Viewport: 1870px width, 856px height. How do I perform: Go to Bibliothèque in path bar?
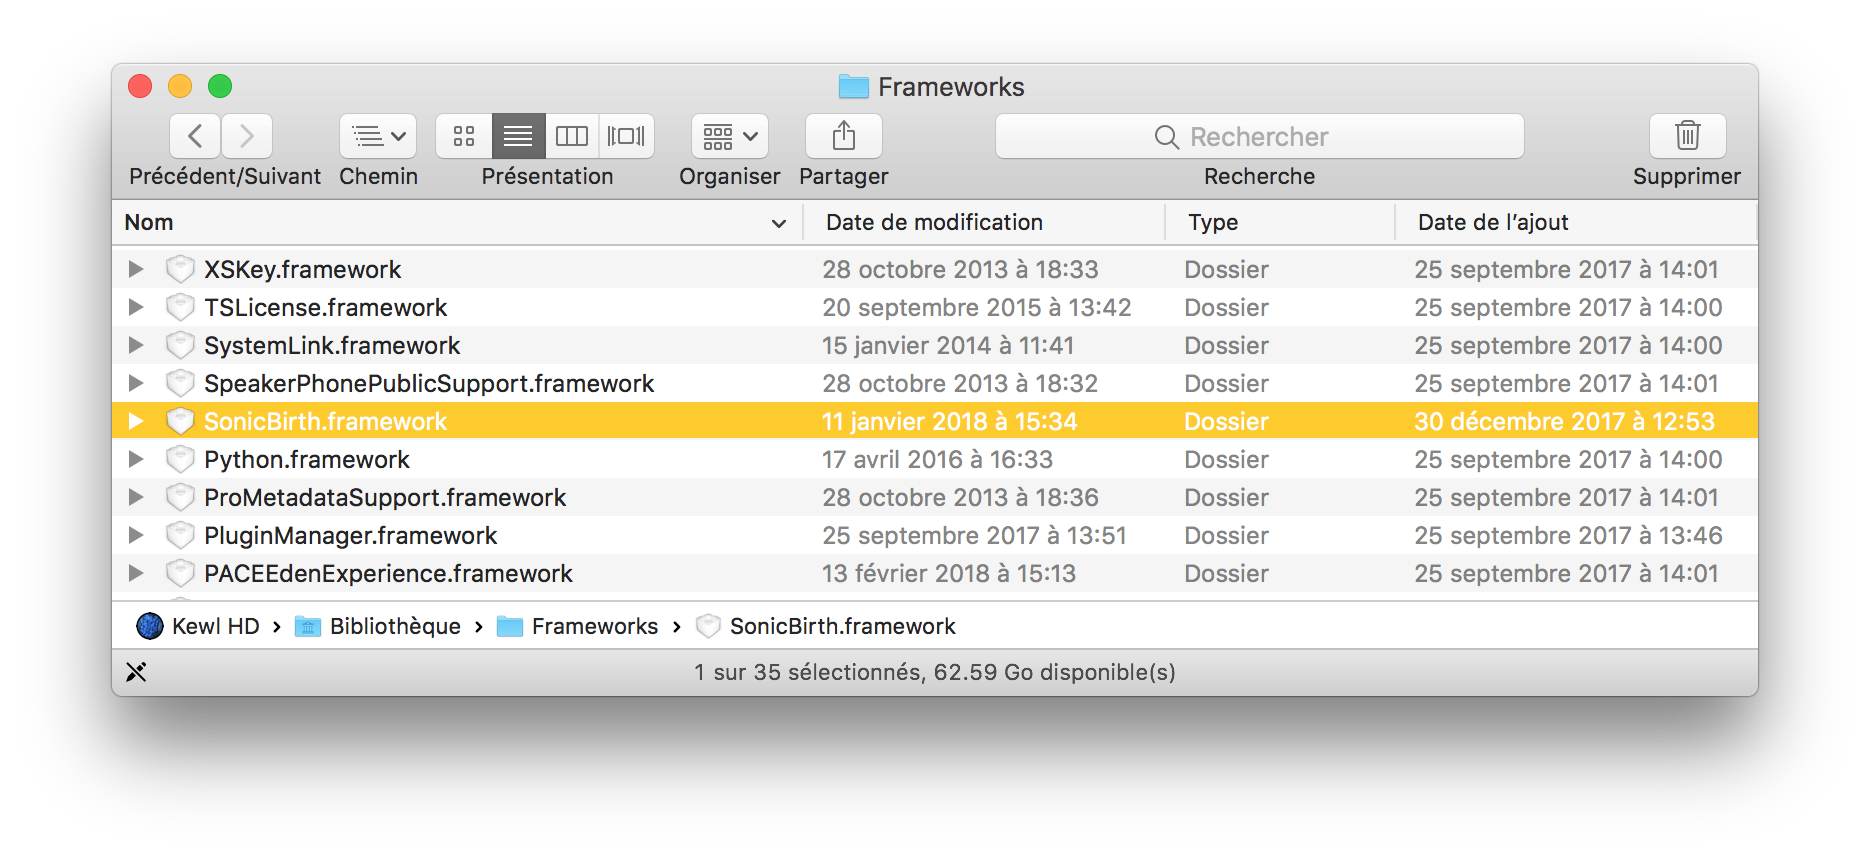point(394,626)
